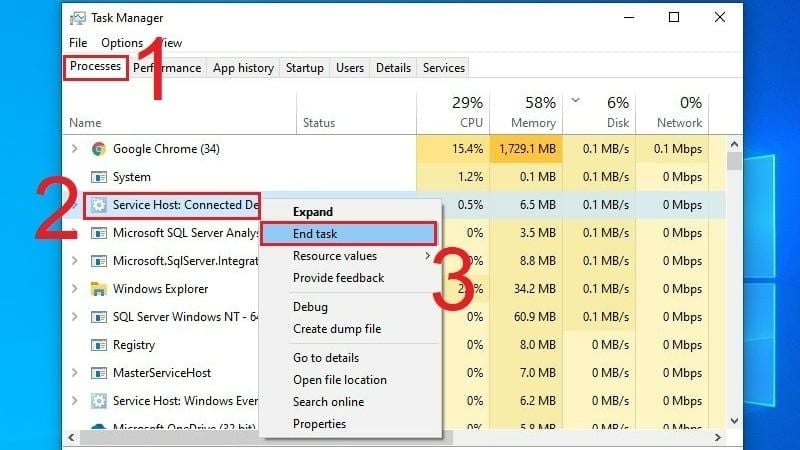Click the sort arrow above Disk column
800x450 pixels.
tap(576, 100)
